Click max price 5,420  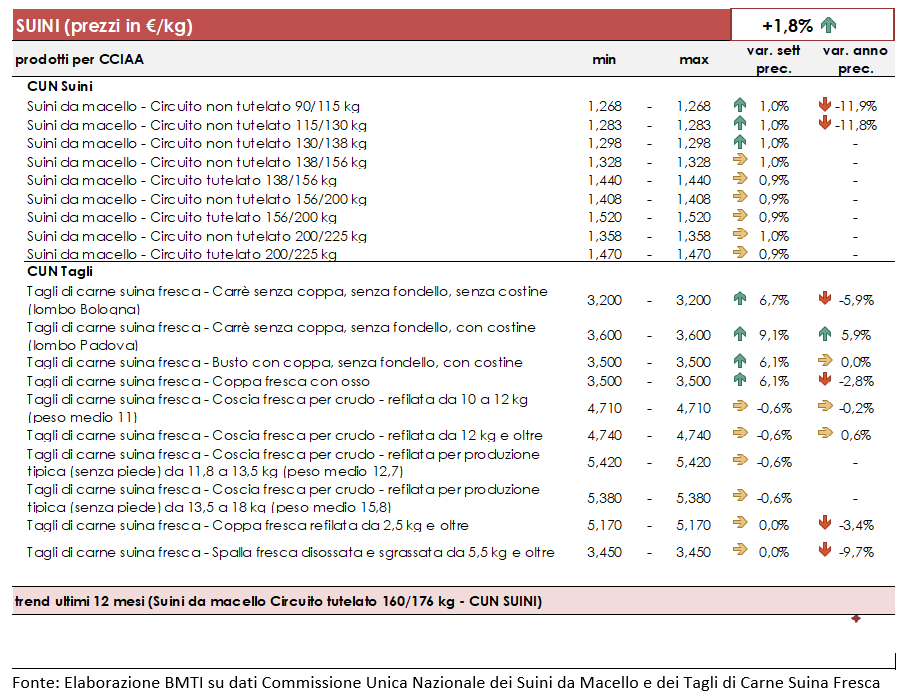click(694, 462)
